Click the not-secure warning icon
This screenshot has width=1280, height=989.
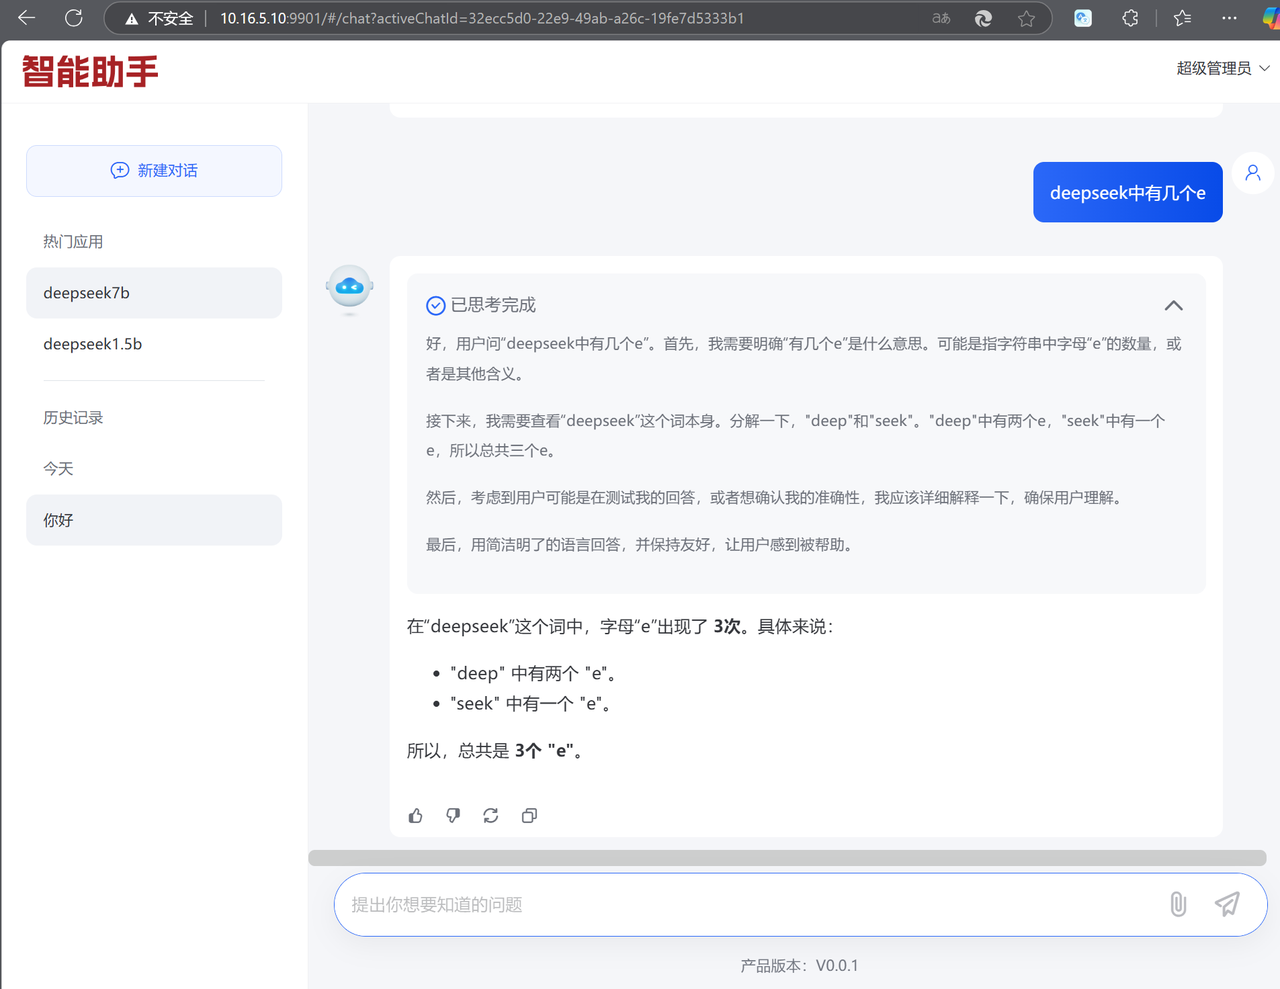(132, 18)
